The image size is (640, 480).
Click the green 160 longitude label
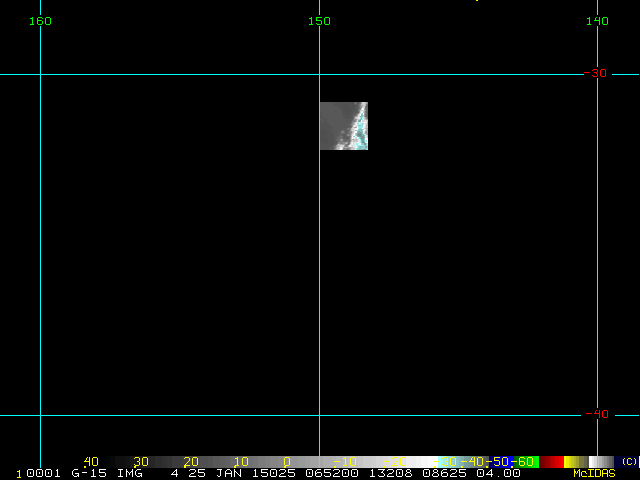point(40,21)
